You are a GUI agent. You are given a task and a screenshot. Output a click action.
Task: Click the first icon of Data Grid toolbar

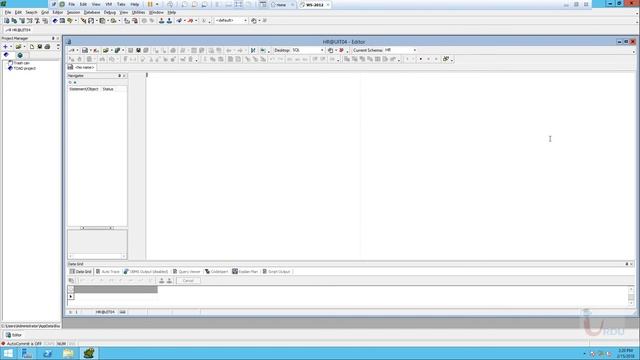point(71,281)
